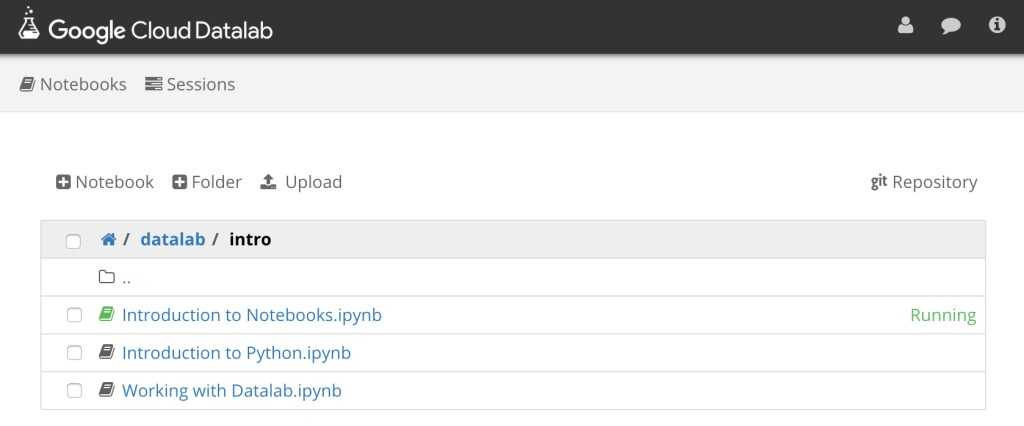The height and width of the screenshot is (426, 1024).
Task: Switch to the Sessions tab
Action: (x=190, y=84)
